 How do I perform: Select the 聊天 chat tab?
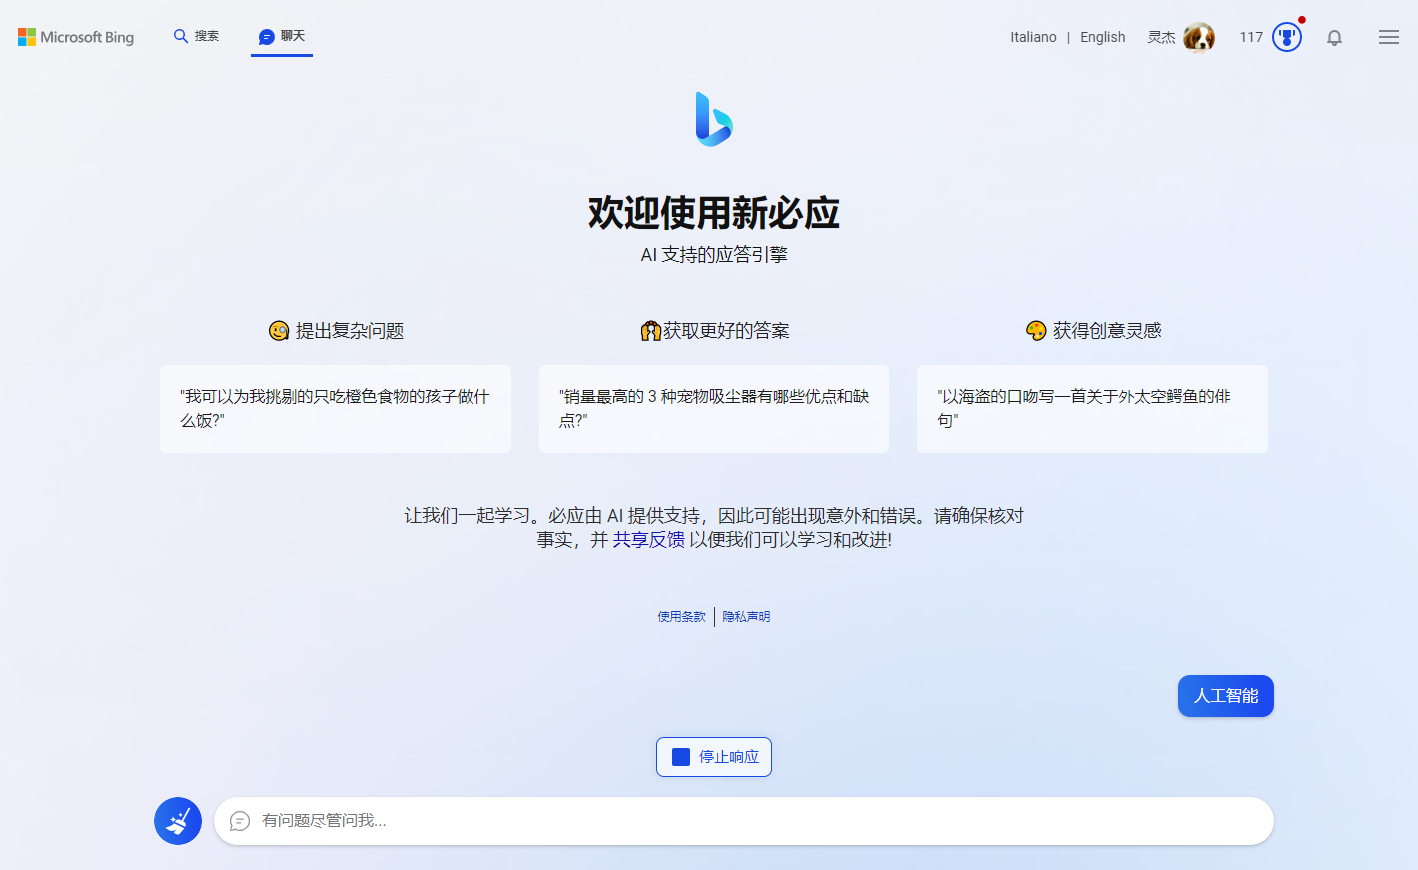click(282, 36)
